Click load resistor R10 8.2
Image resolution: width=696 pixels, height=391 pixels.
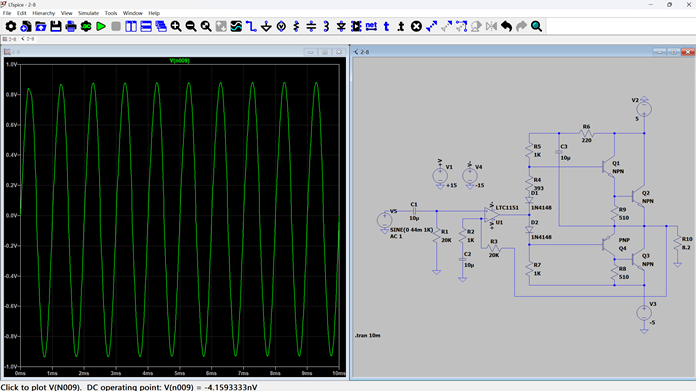click(x=677, y=243)
